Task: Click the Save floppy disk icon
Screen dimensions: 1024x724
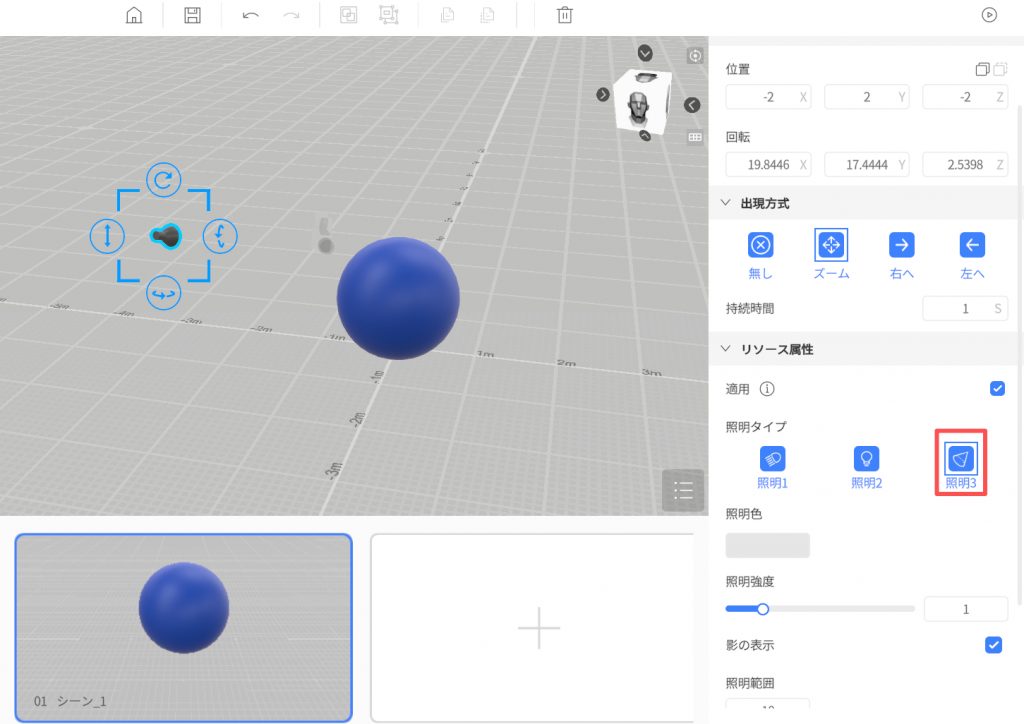Action: click(193, 15)
